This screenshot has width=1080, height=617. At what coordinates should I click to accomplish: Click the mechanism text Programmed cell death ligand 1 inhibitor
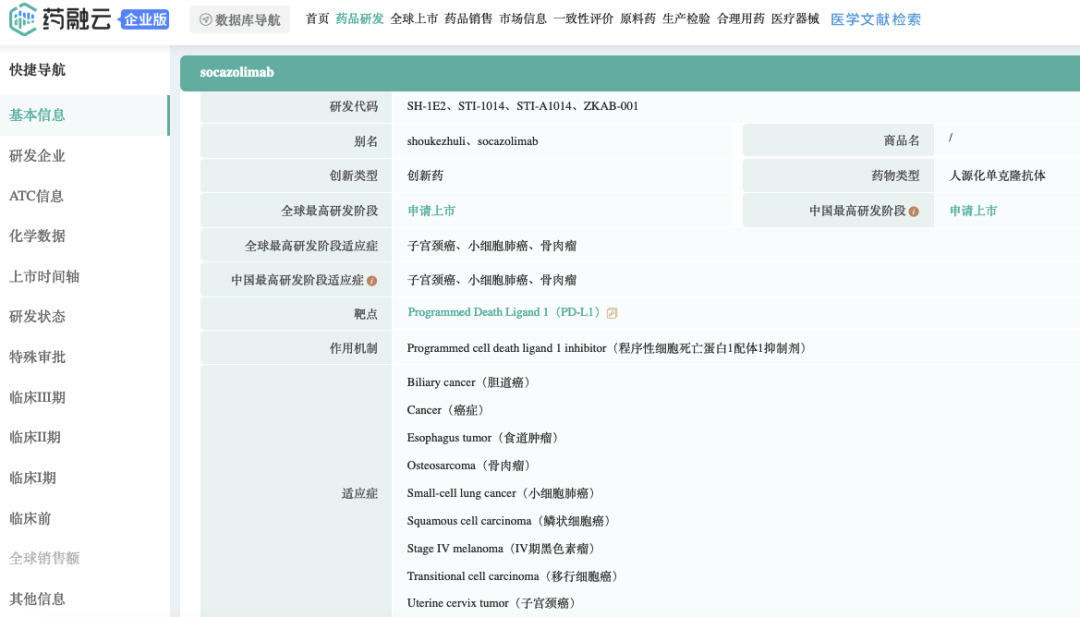coord(506,348)
